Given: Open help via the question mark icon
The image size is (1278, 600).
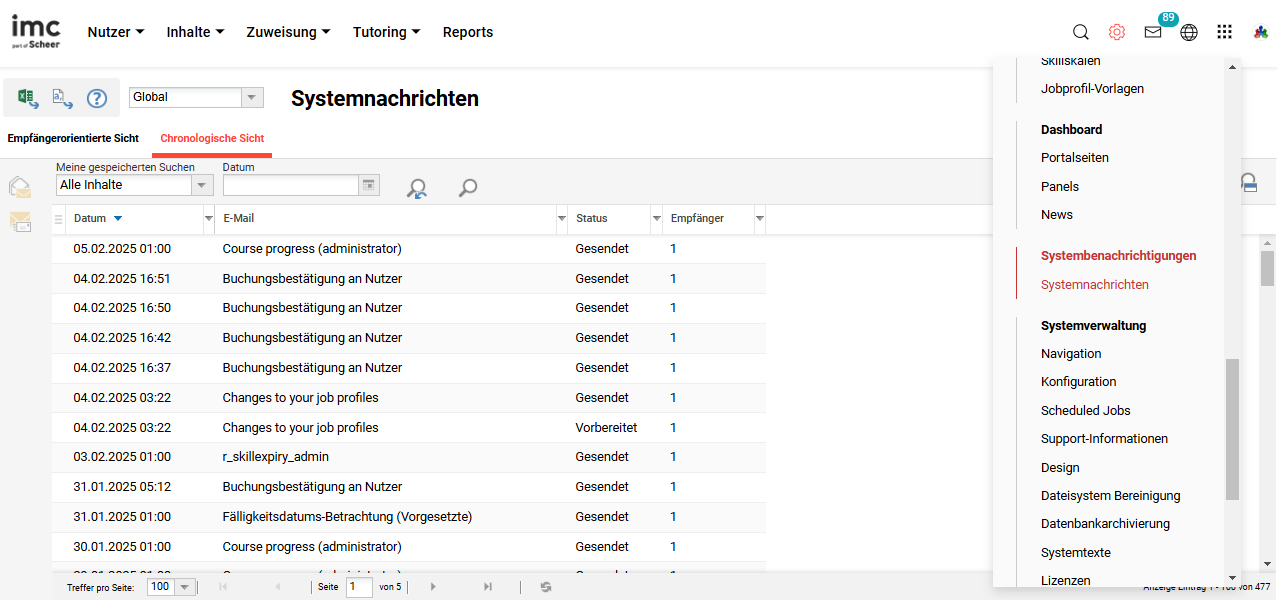Looking at the screenshot, I should pos(97,98).
